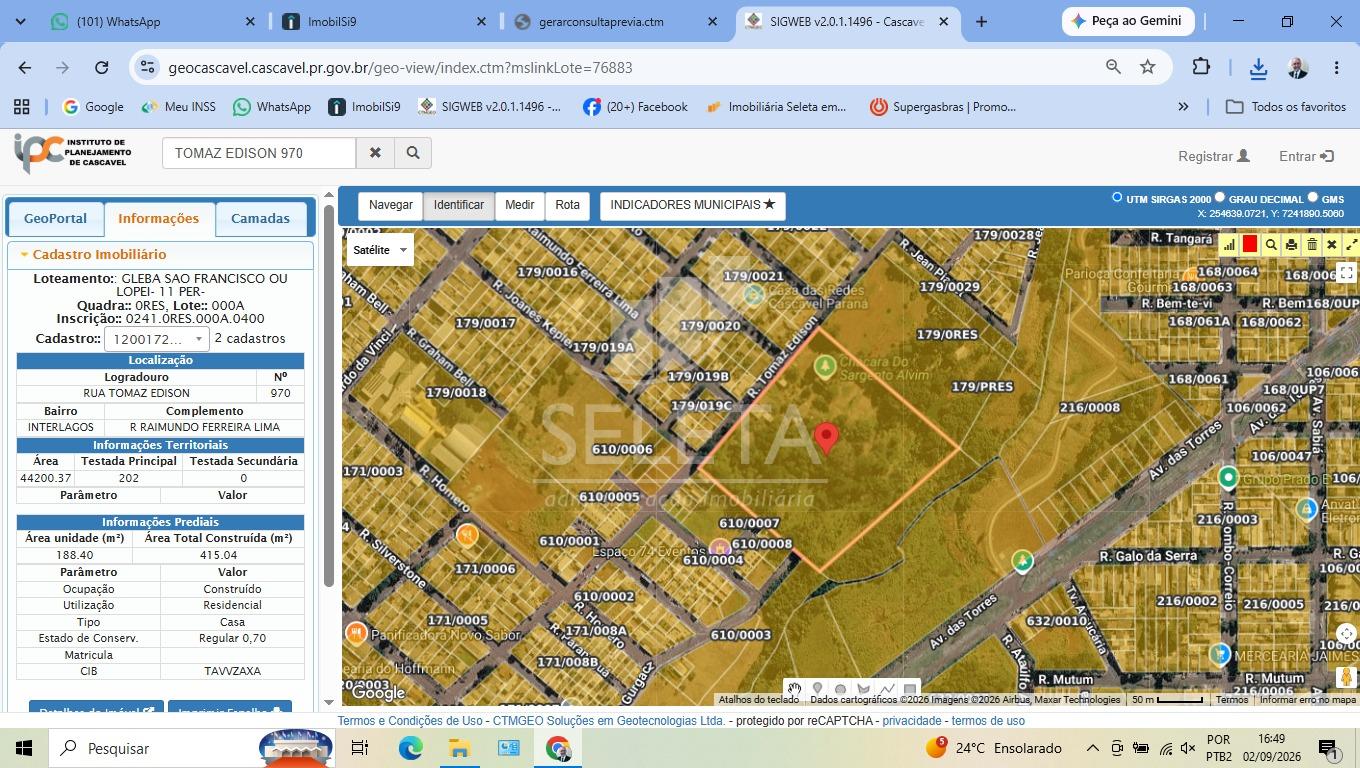
Task: Switch to GeoPortal tab
Action: coord(55,218)
